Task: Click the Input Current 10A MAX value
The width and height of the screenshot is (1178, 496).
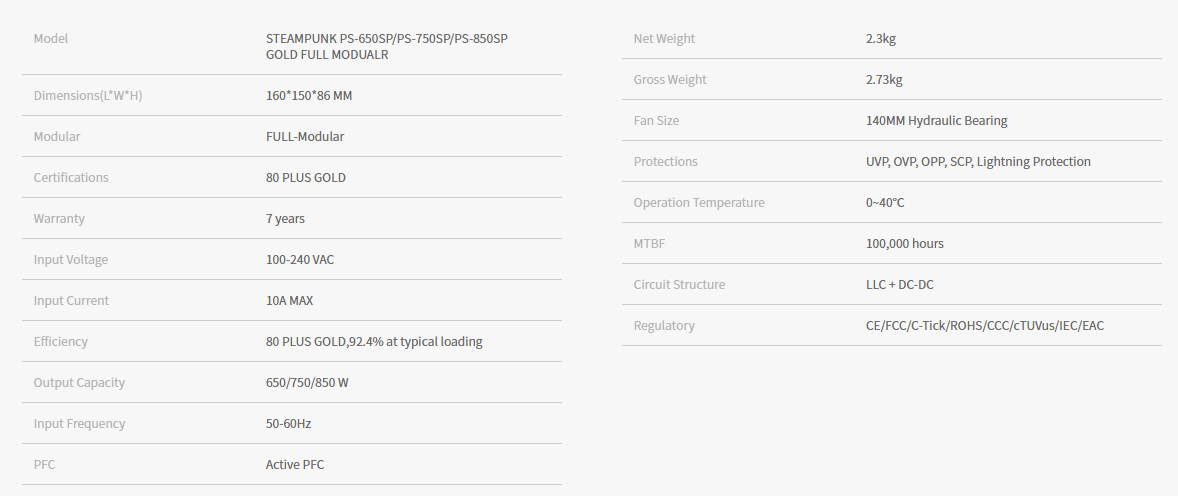Action: click(x=289, y=301)
